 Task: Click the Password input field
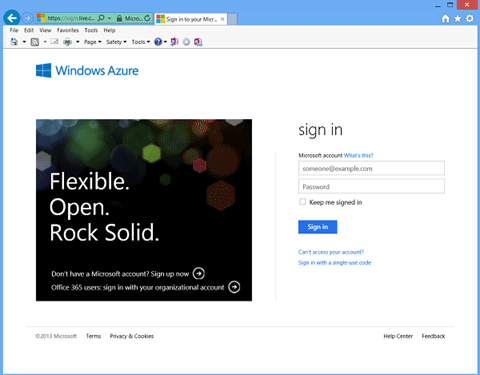[371, 186]
